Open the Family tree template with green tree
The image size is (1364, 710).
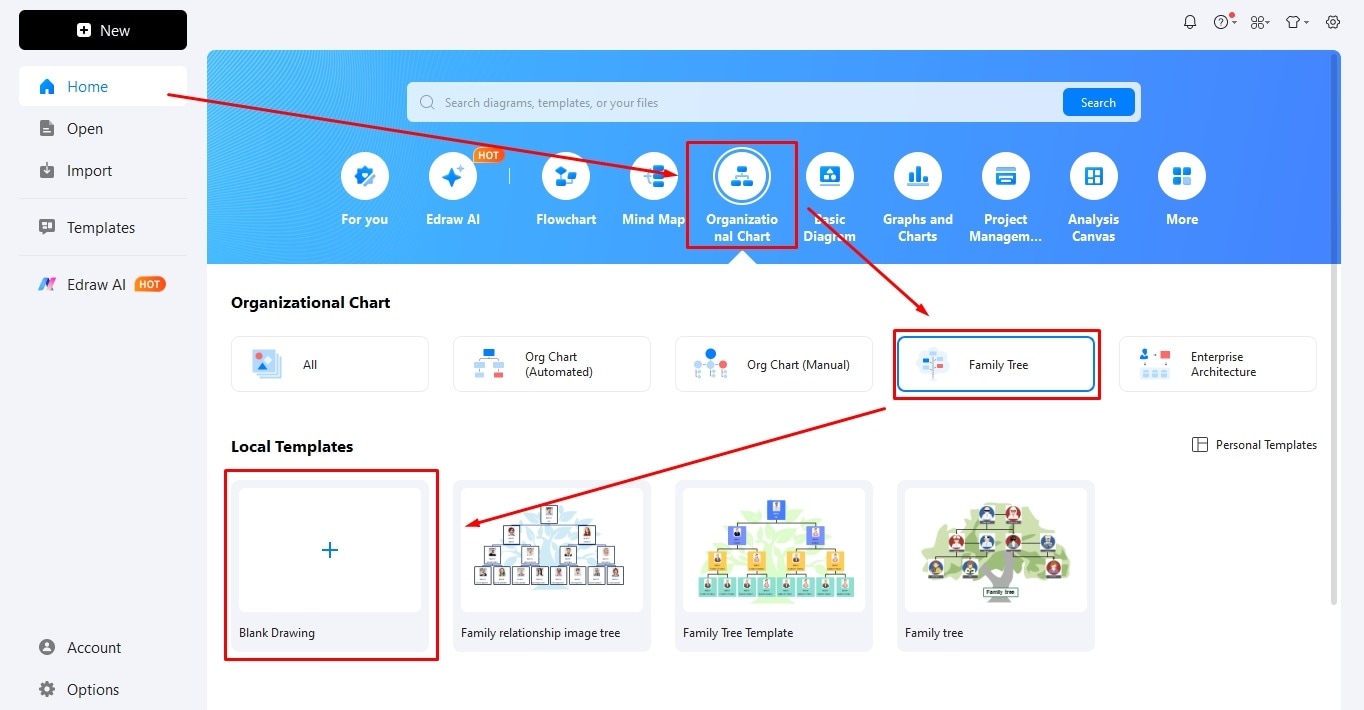click(996, 565)
